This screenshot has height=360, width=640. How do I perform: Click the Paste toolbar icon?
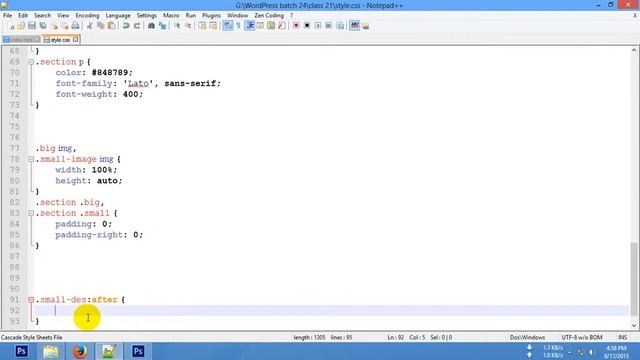click(111, 26)
